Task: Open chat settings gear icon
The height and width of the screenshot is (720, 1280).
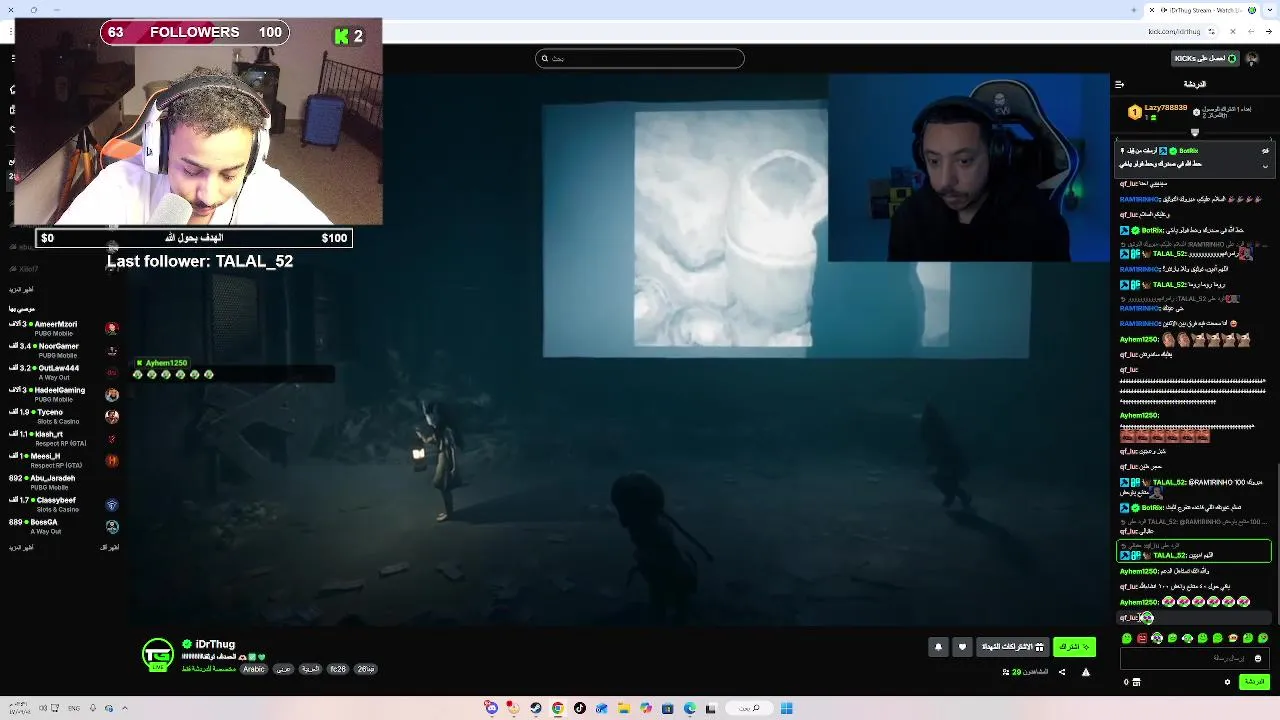Action: click(x=1227, y=682)
